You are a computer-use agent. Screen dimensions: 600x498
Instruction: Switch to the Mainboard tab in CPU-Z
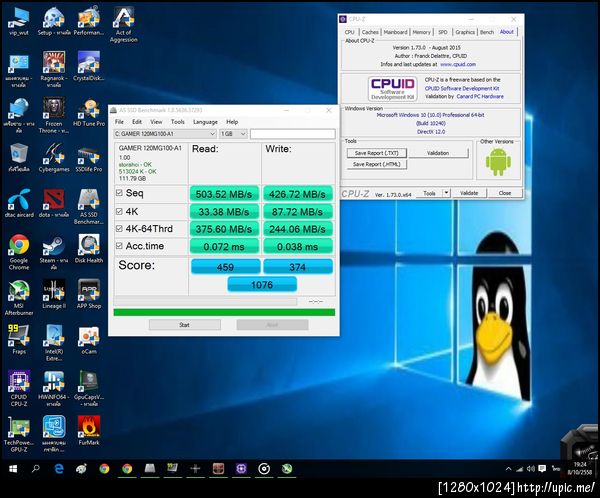395,32
